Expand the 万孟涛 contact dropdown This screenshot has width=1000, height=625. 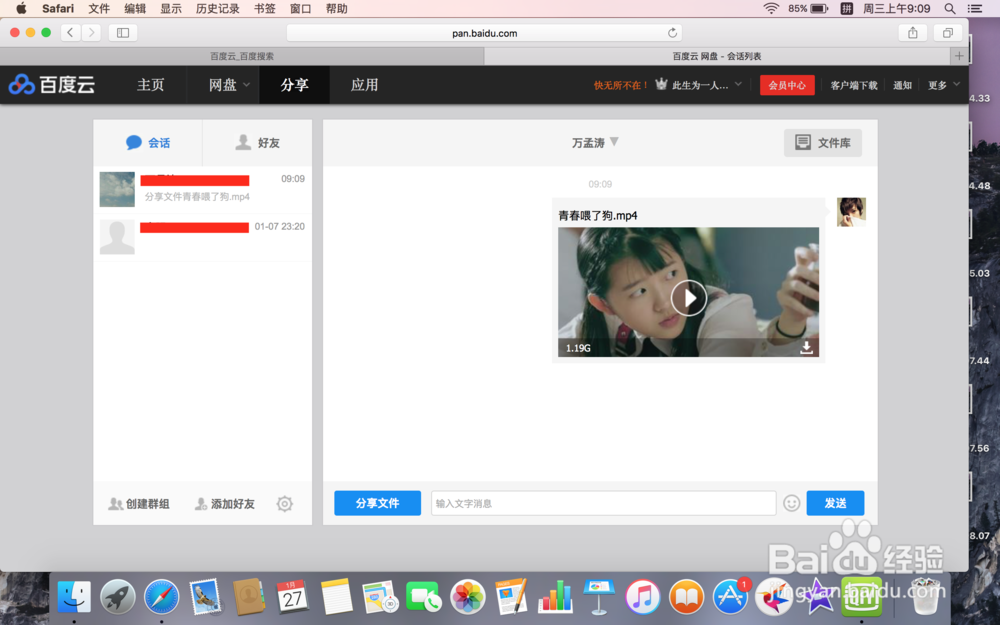pyautogui.click(x=595, y=142)
